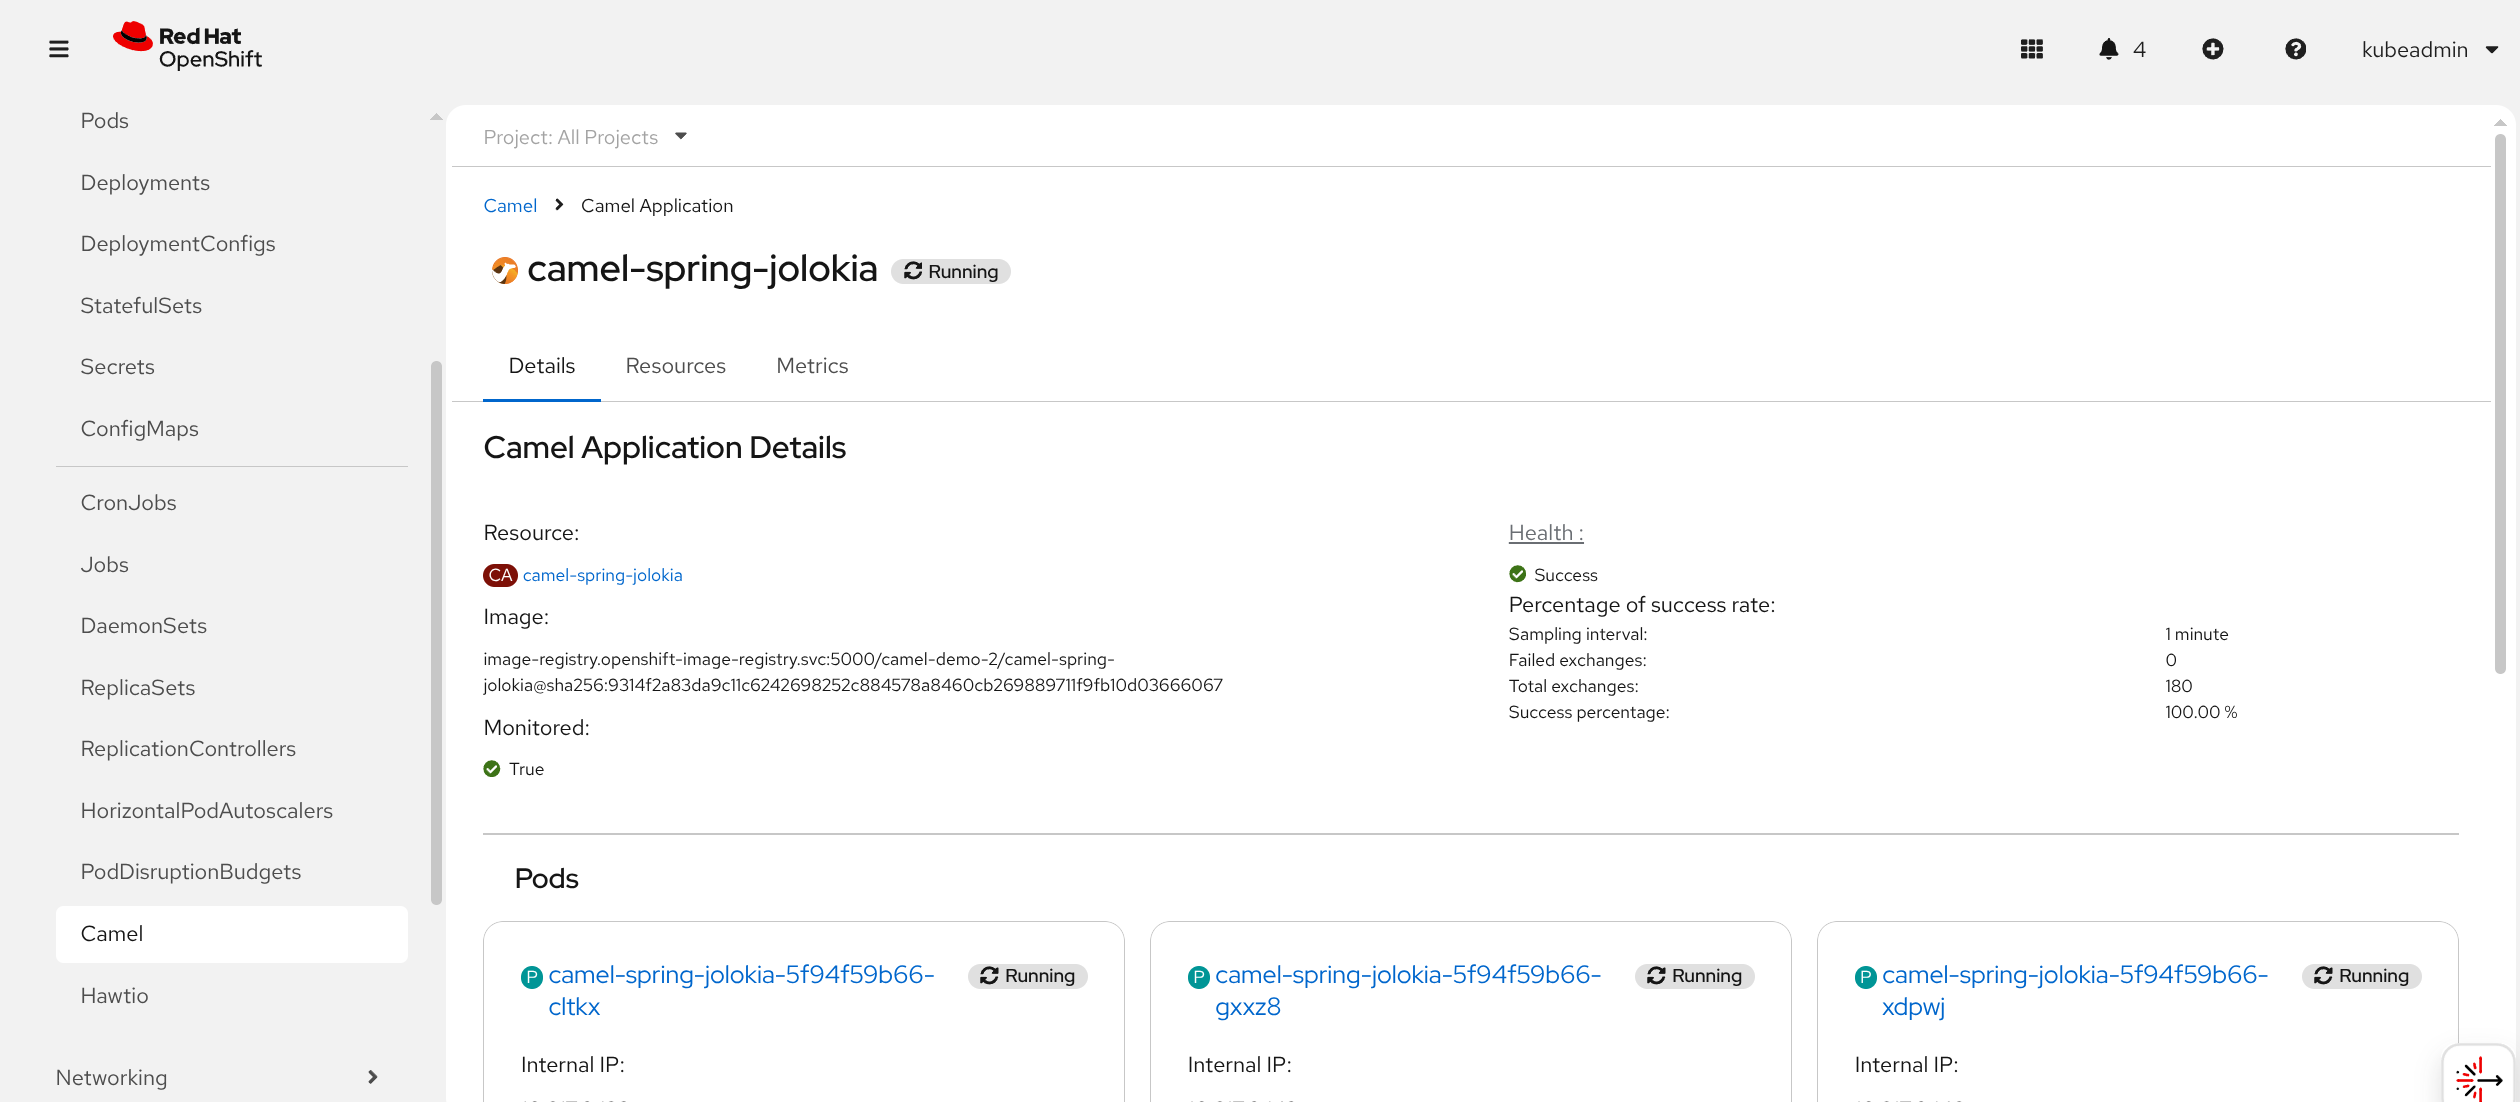This screenshot has height=1102, width=2520.
Task: Open the camel-spring-jolokia resource link
Action: pos(602,575)
